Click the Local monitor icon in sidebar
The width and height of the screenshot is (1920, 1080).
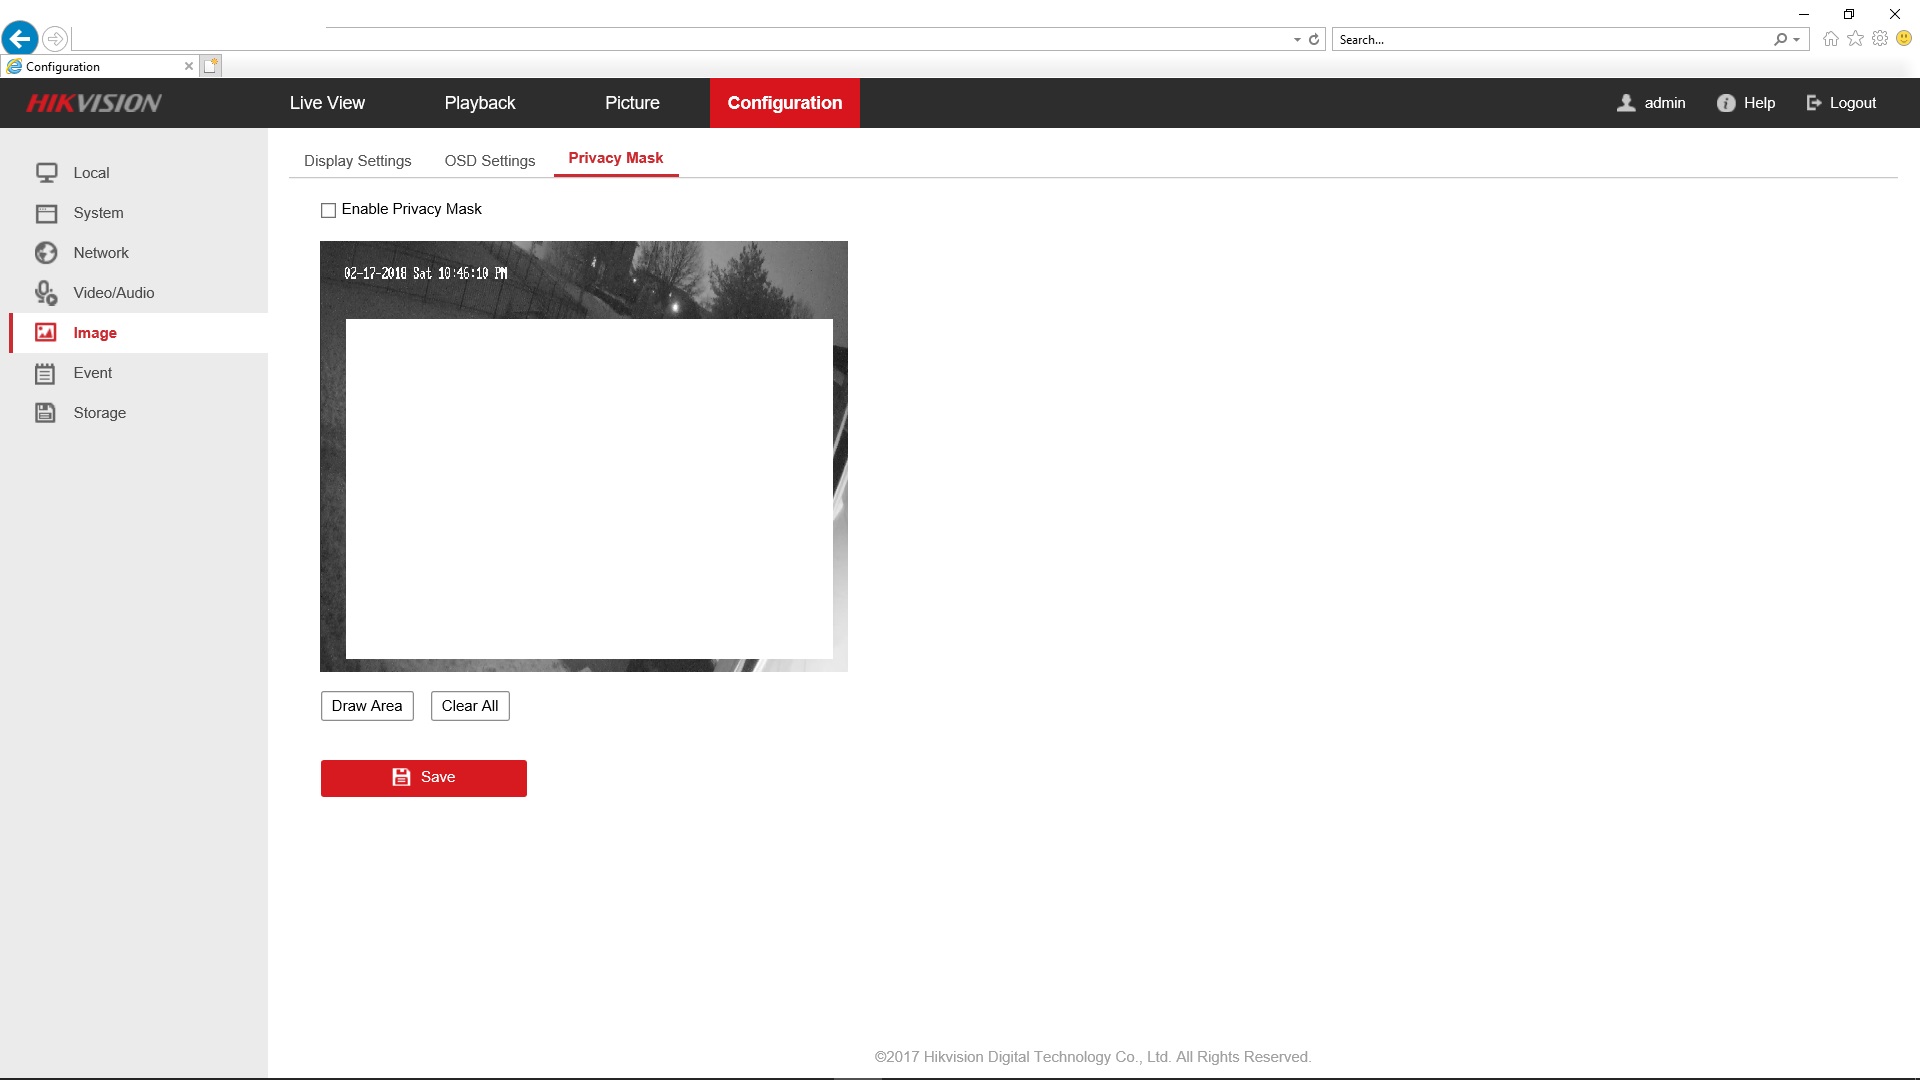point(46,173)
